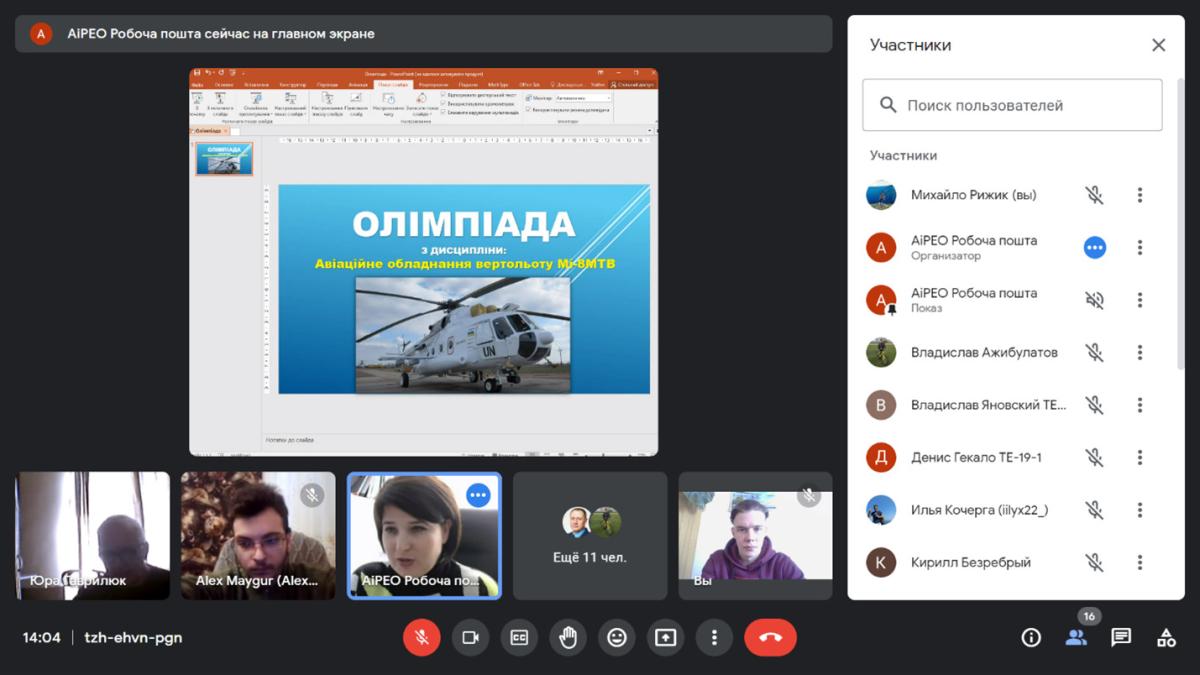Click the Поиск пользователей search field

pyautogui.click(x=1012, y=105)
